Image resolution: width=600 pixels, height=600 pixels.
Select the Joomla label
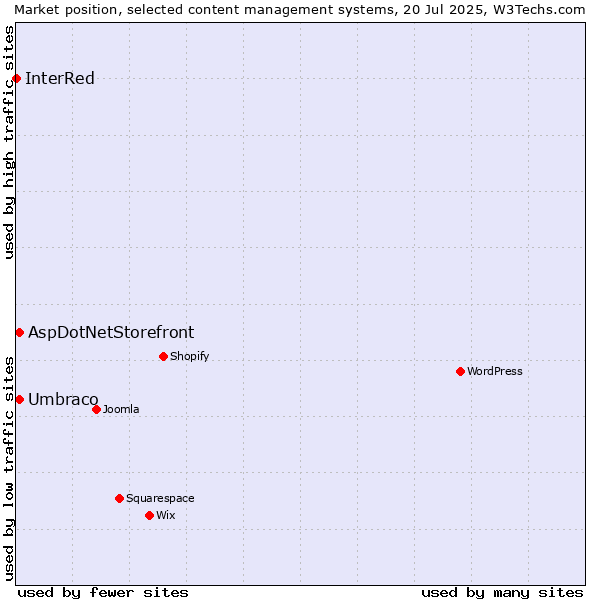click(x=121, y=409)
